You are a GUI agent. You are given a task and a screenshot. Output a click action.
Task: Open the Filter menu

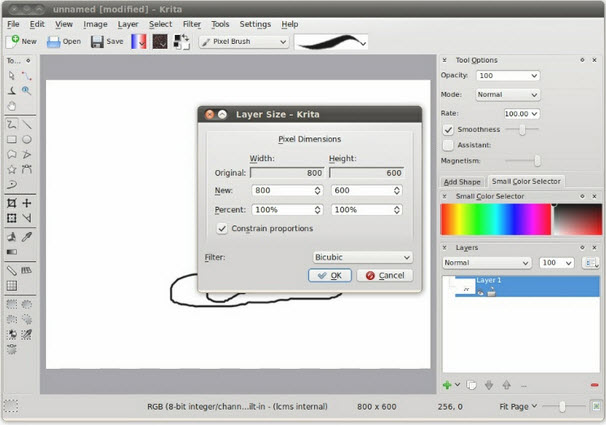(192, 24)
